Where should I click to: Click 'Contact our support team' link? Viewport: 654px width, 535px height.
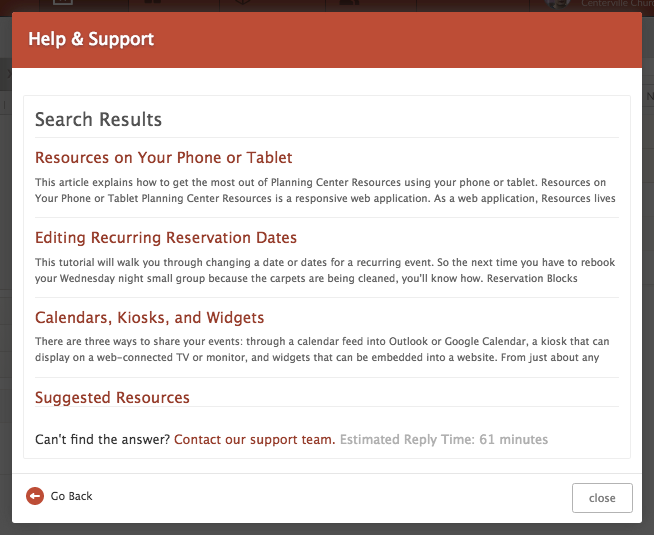click(254, 440)
